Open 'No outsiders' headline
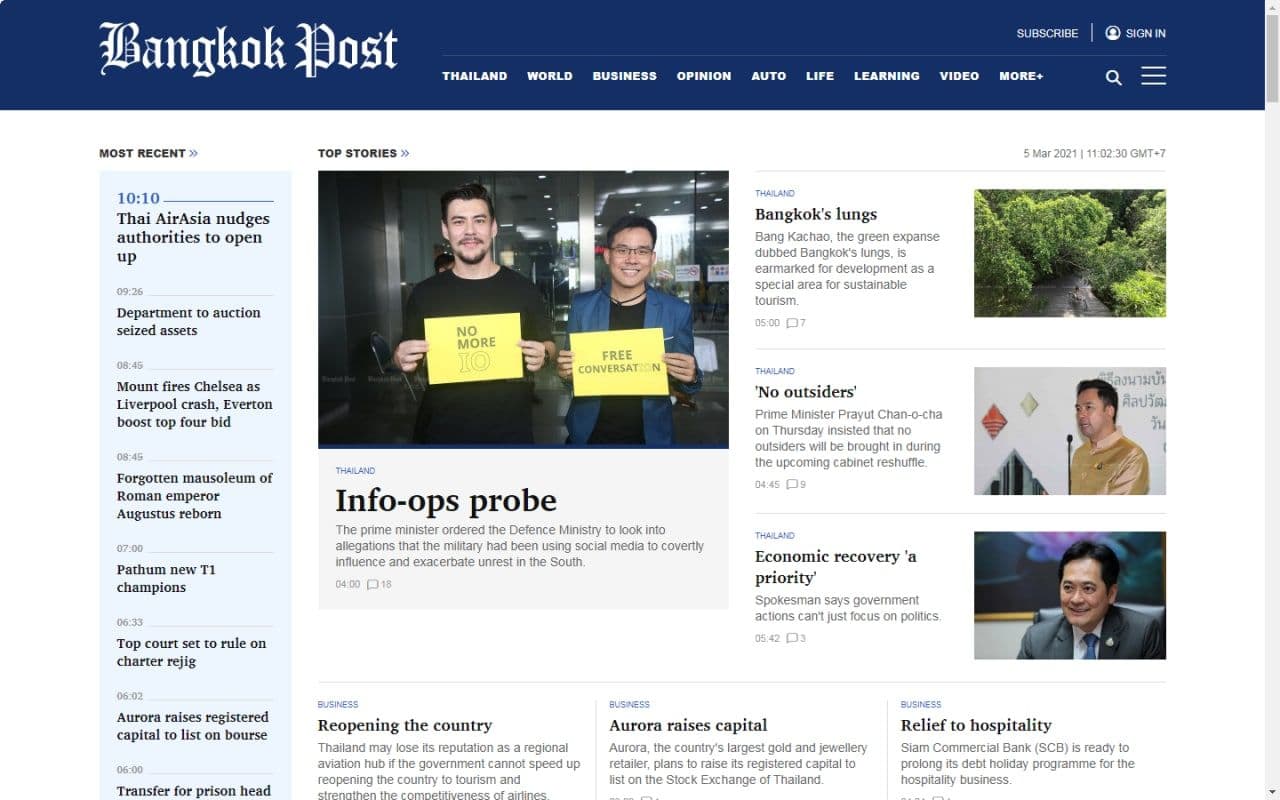 pos(806,392)
